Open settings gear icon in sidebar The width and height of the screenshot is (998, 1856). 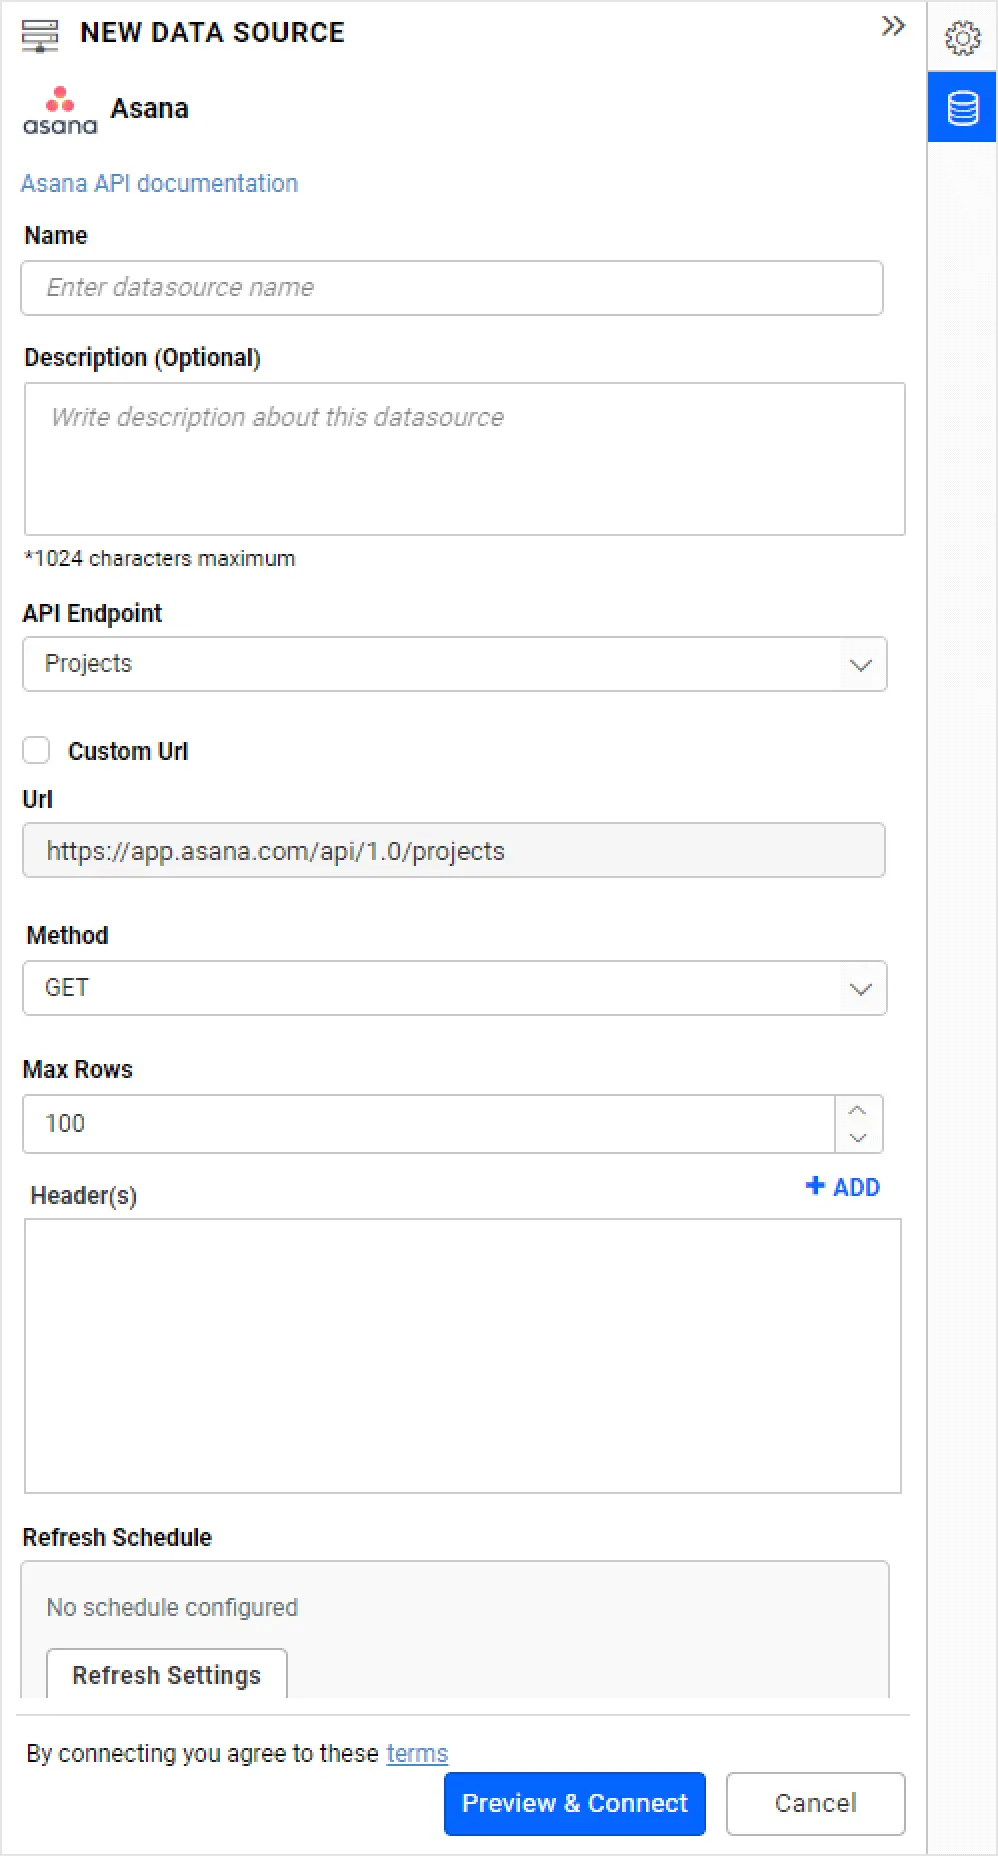coord(962,38)
